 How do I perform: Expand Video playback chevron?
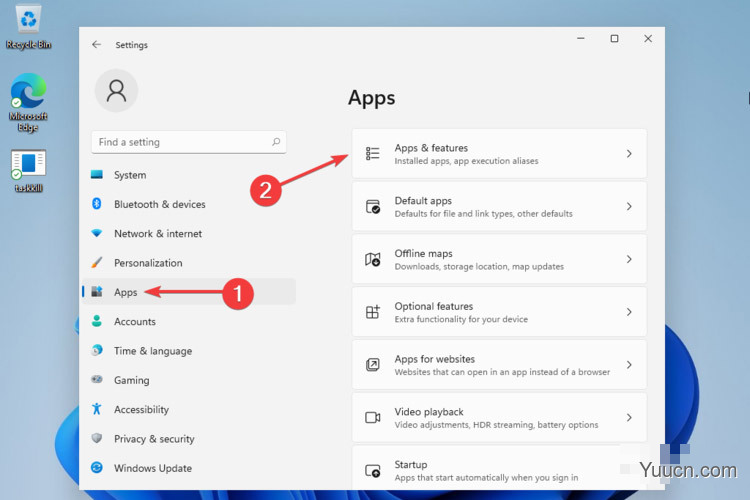point(629,417)
